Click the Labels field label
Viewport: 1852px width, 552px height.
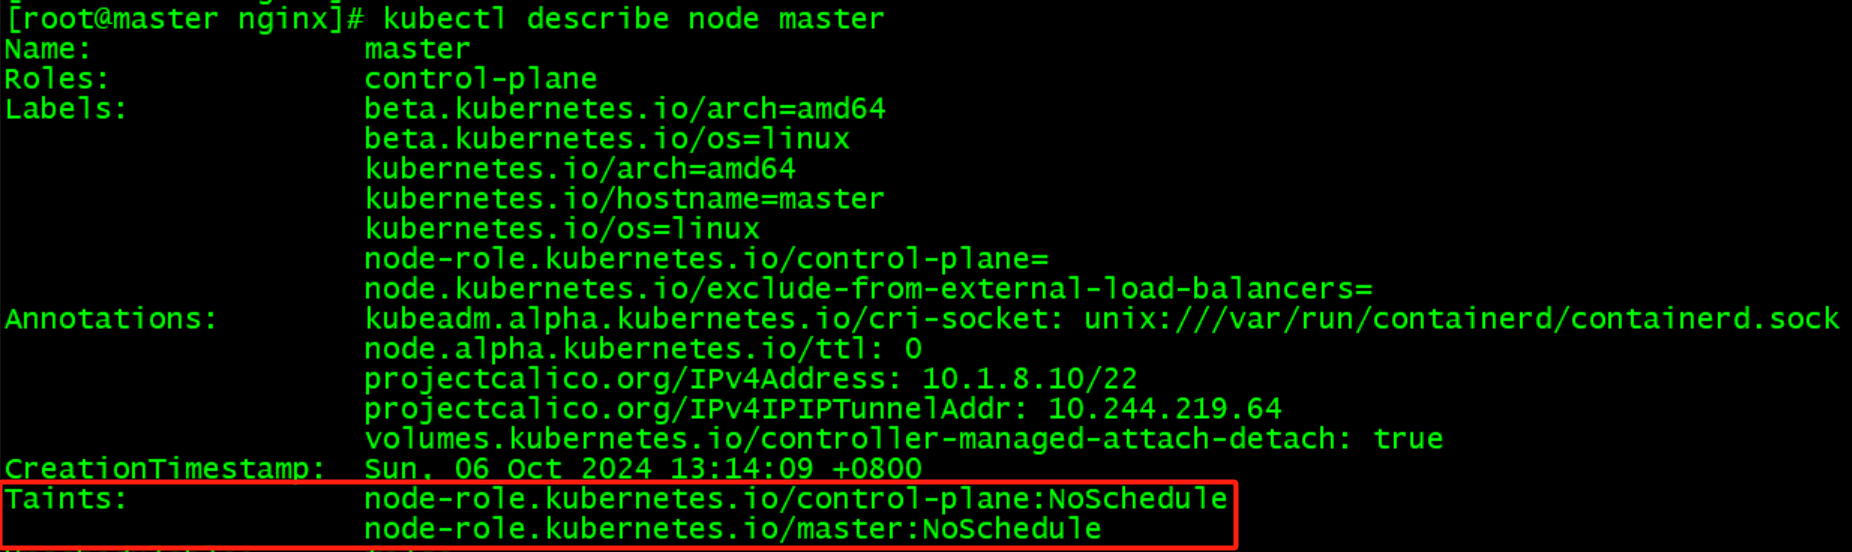point(66,109)
